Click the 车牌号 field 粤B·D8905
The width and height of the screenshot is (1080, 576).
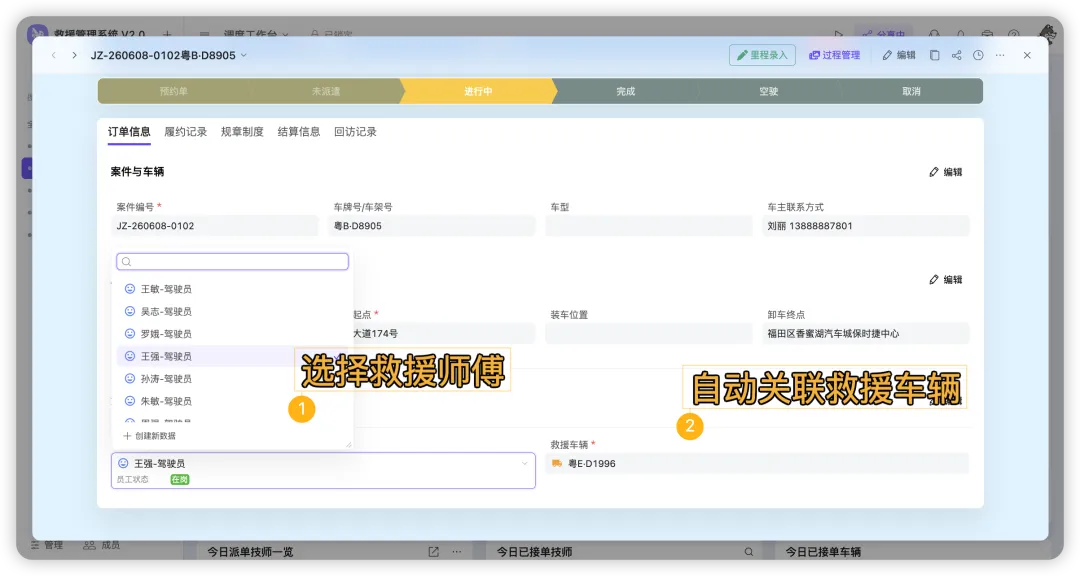pos(432,226)
